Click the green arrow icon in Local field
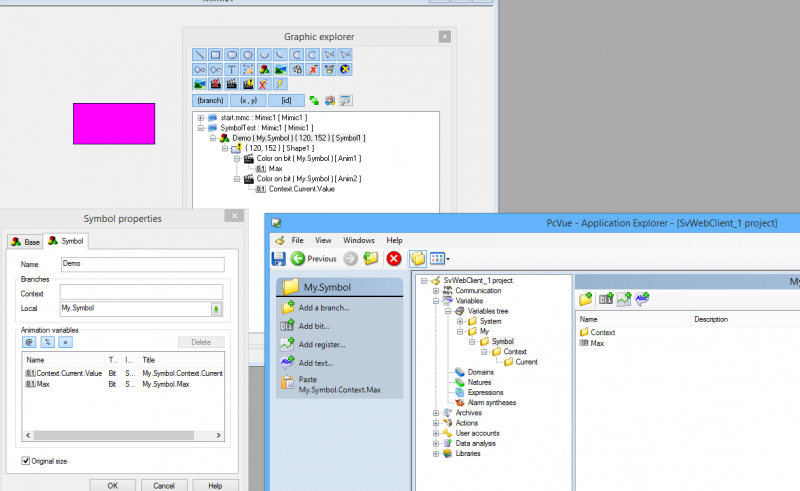This screenshot has width=800, height=491. tap(216, 309)
